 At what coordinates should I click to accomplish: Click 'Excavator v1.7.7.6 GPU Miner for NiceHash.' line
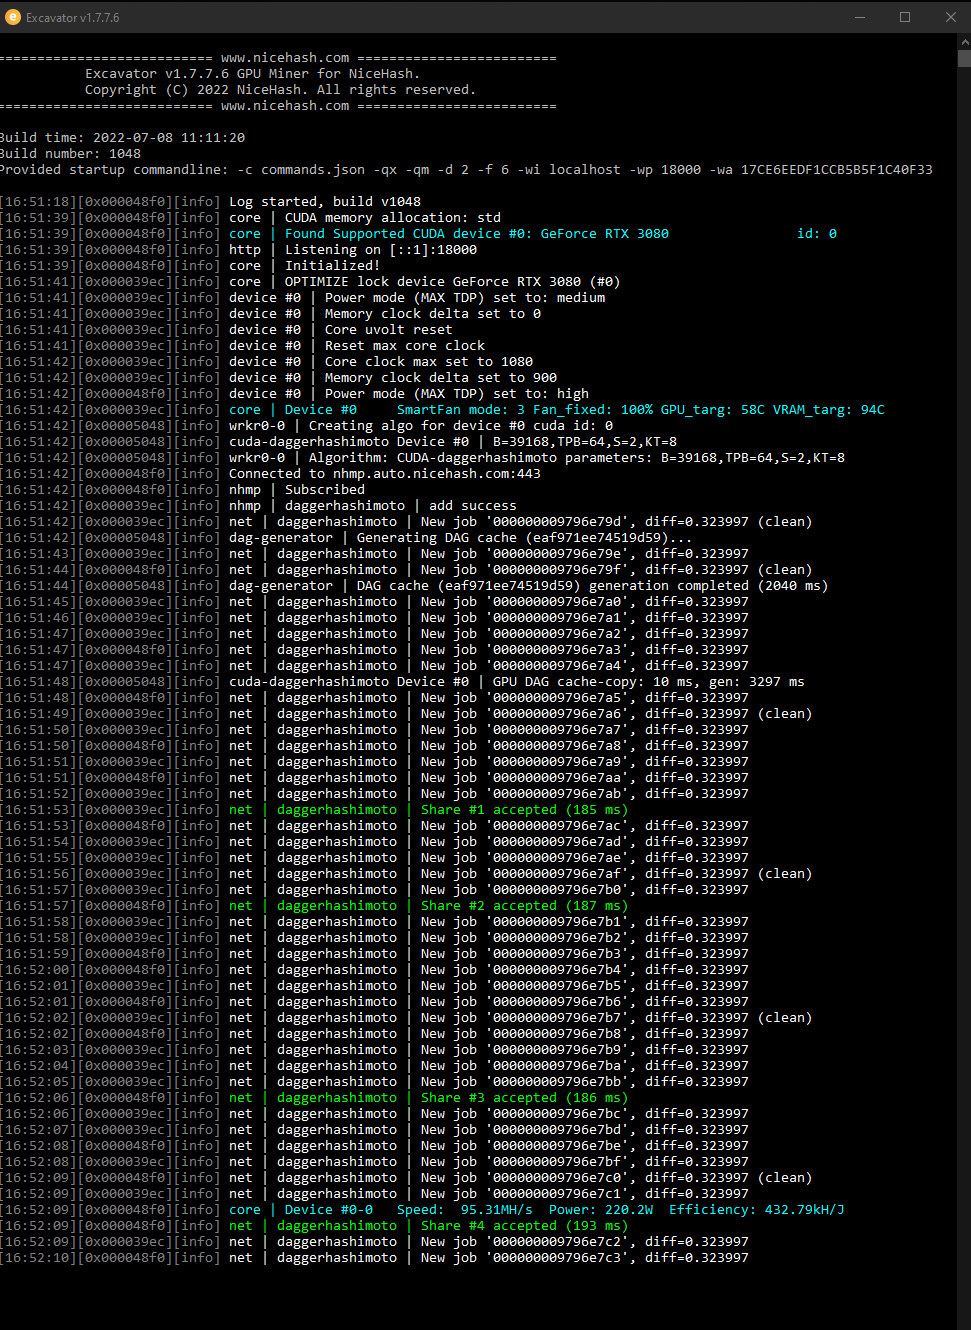252,74
